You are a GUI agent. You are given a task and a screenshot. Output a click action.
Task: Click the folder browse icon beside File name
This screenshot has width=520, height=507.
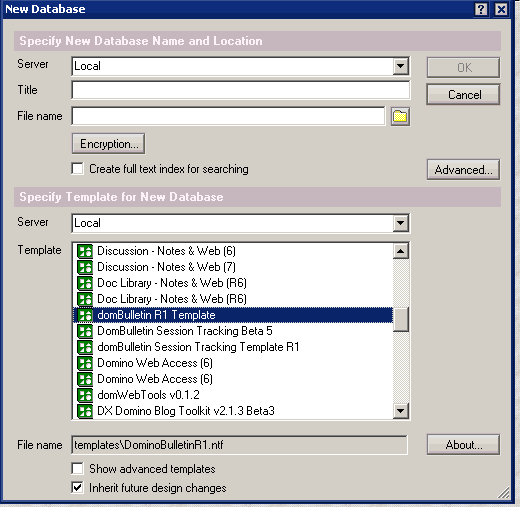tap(400, 116)
